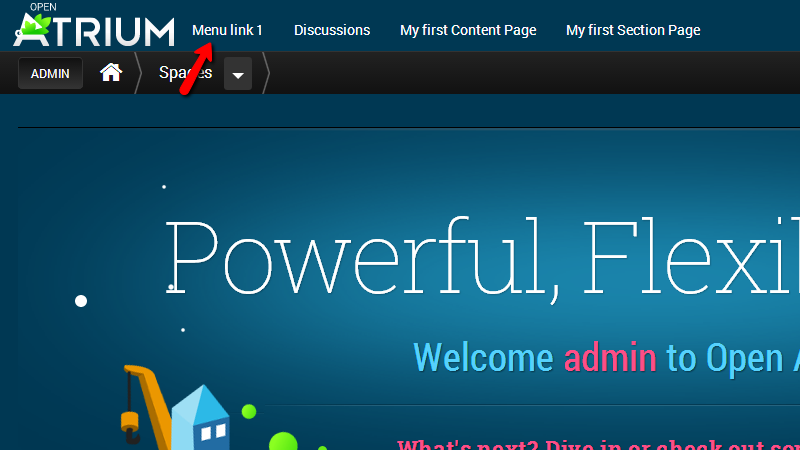
Task: Expand the Spaces dropdown caret
Action: tap(238, 75)
